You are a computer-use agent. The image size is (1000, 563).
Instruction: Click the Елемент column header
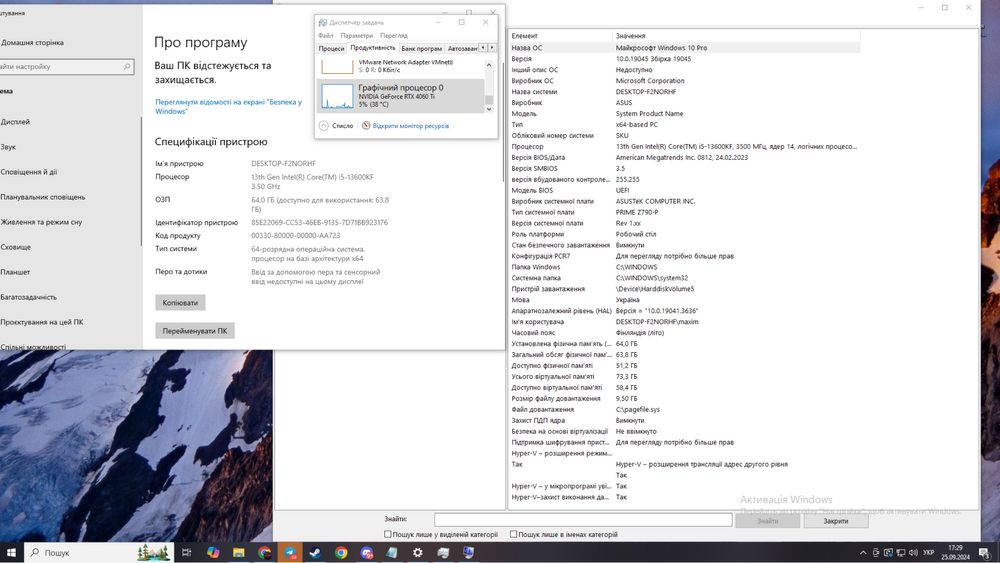pyautogui.click(x=560, y=36)
